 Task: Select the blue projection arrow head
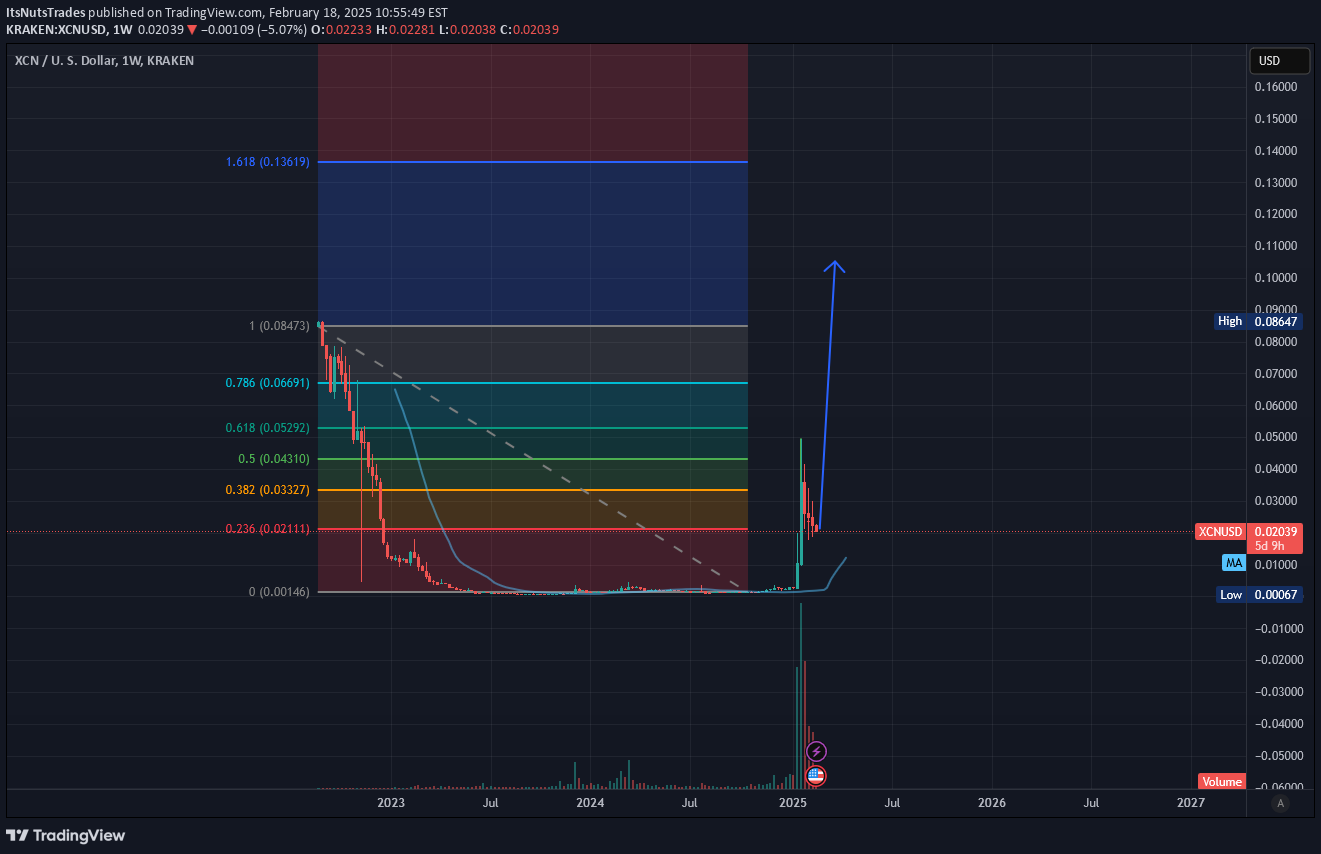click(x=835, y=267)
